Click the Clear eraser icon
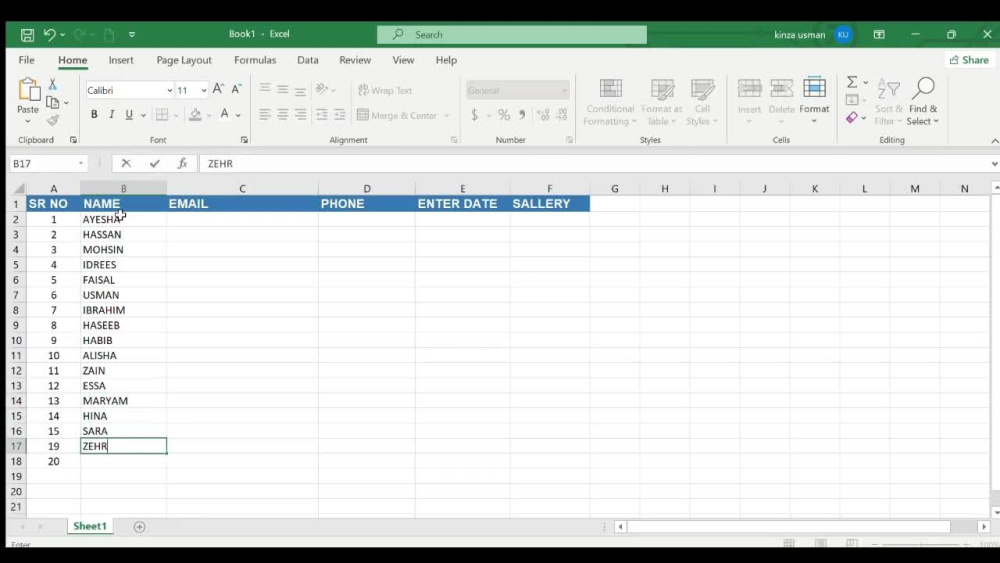This screenshot has width=1000, height=563. [x=851, y=117]
